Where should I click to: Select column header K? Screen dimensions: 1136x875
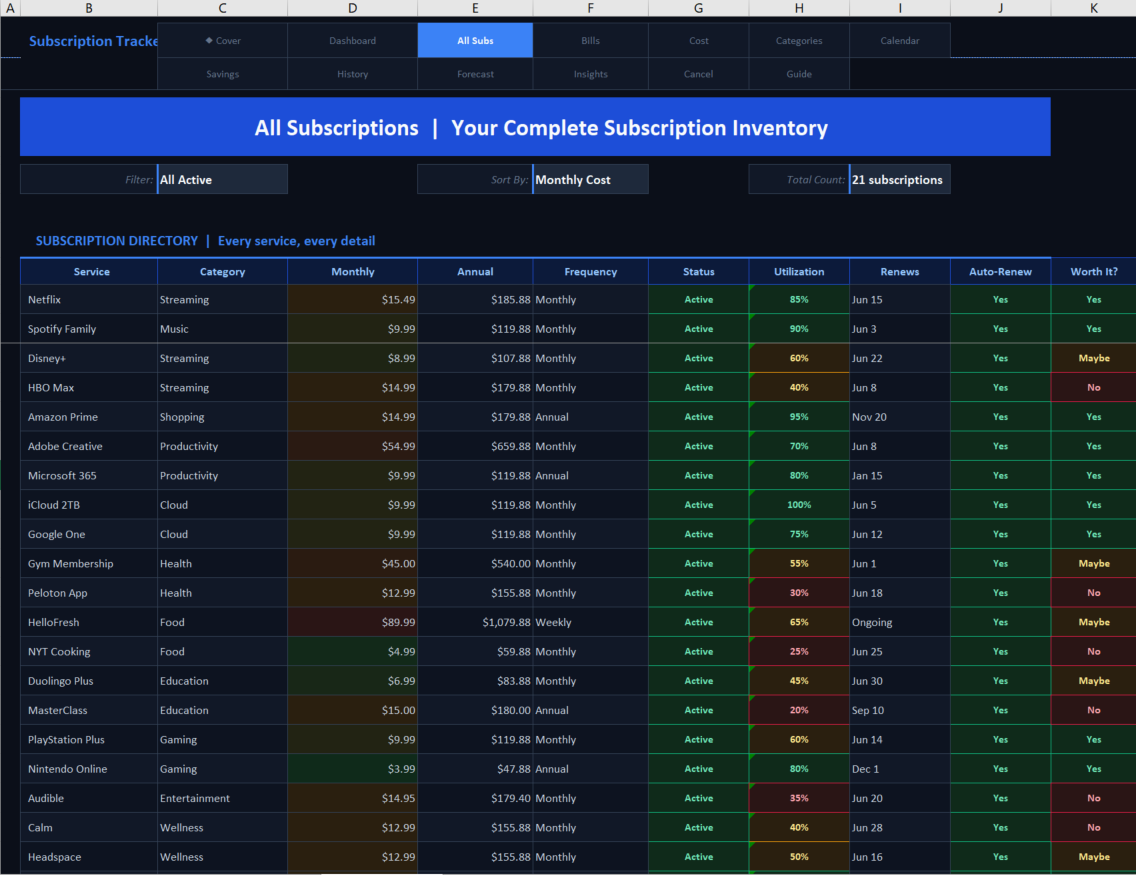(1094, 8)
